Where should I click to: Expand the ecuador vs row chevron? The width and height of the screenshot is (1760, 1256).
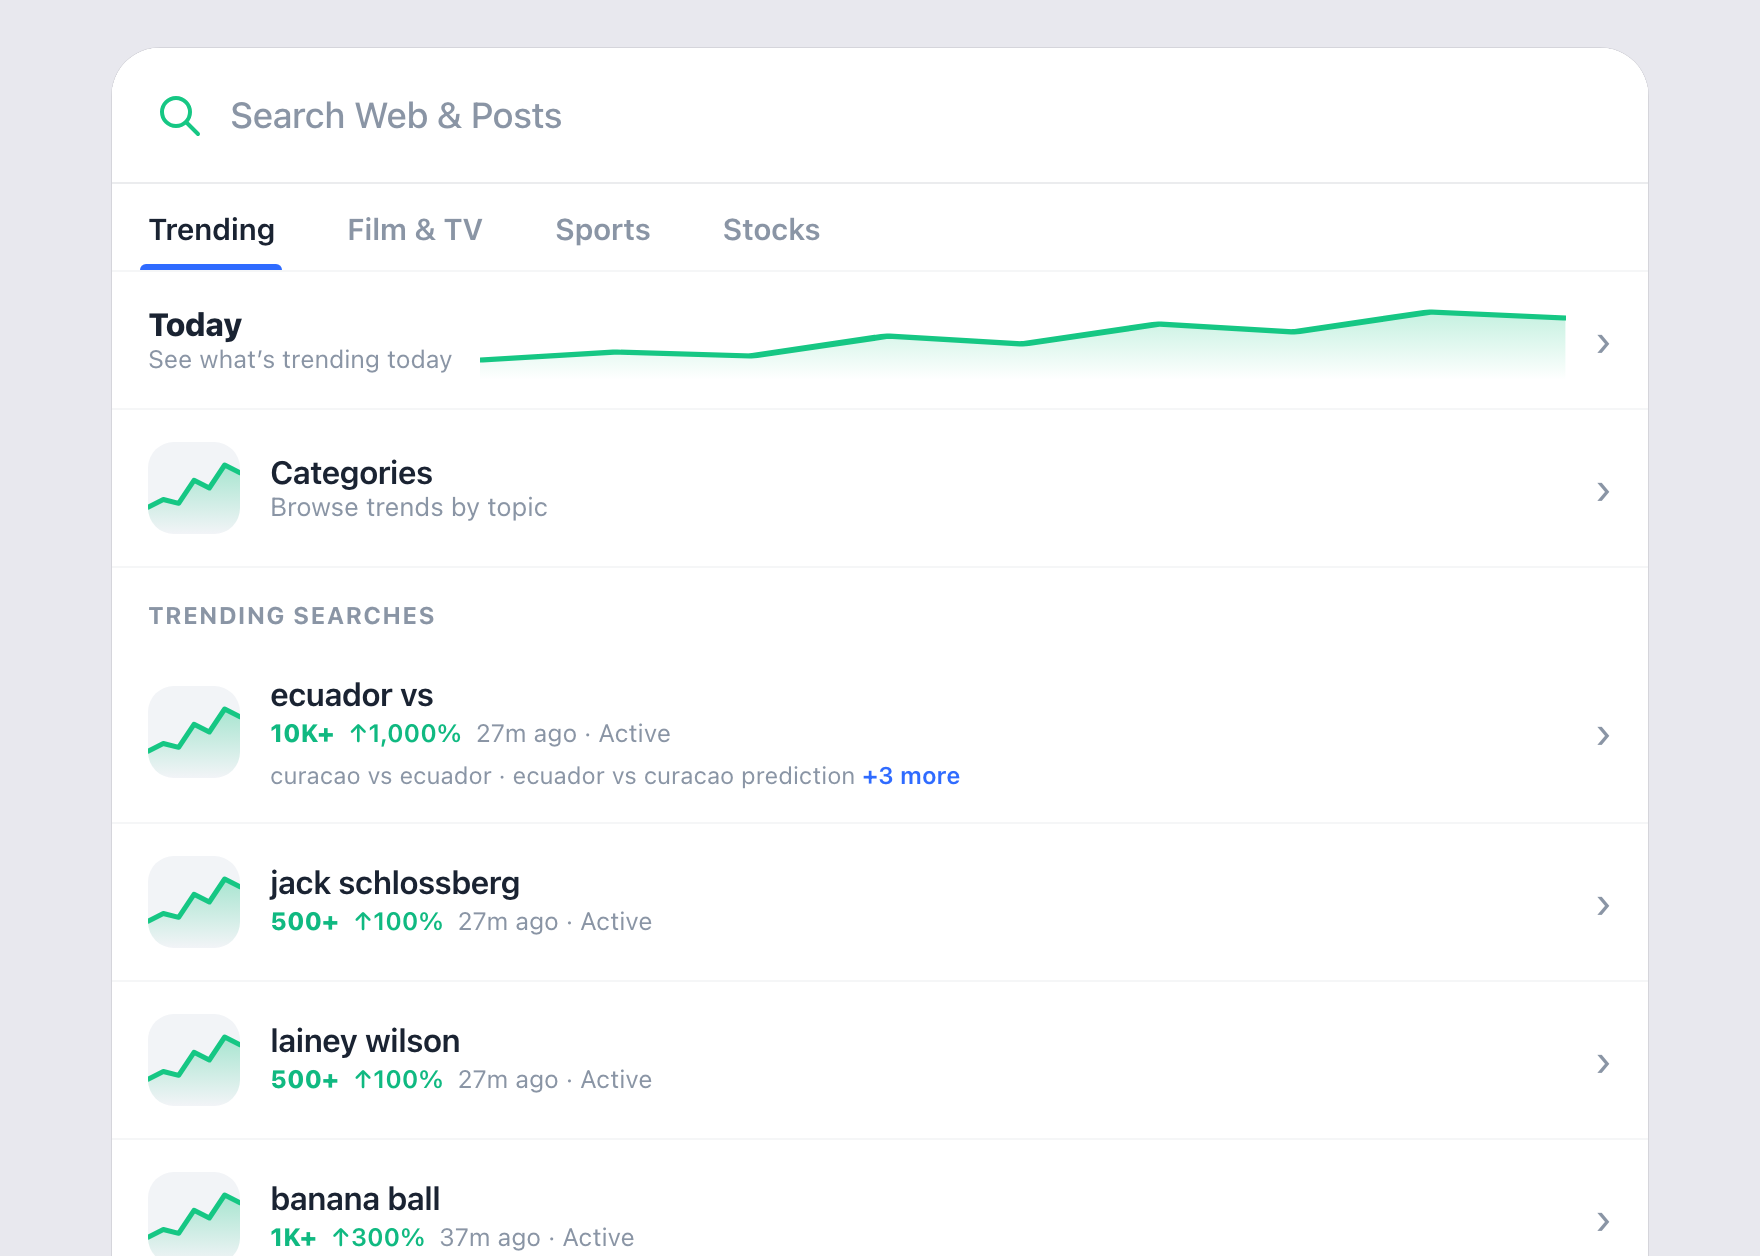tap(1603, 736)
